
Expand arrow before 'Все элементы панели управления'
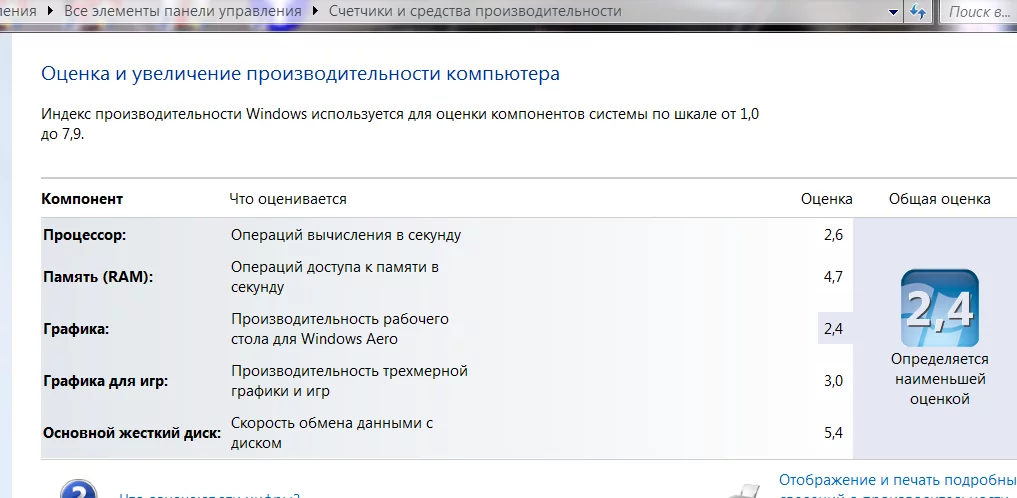tap(51, 11)
